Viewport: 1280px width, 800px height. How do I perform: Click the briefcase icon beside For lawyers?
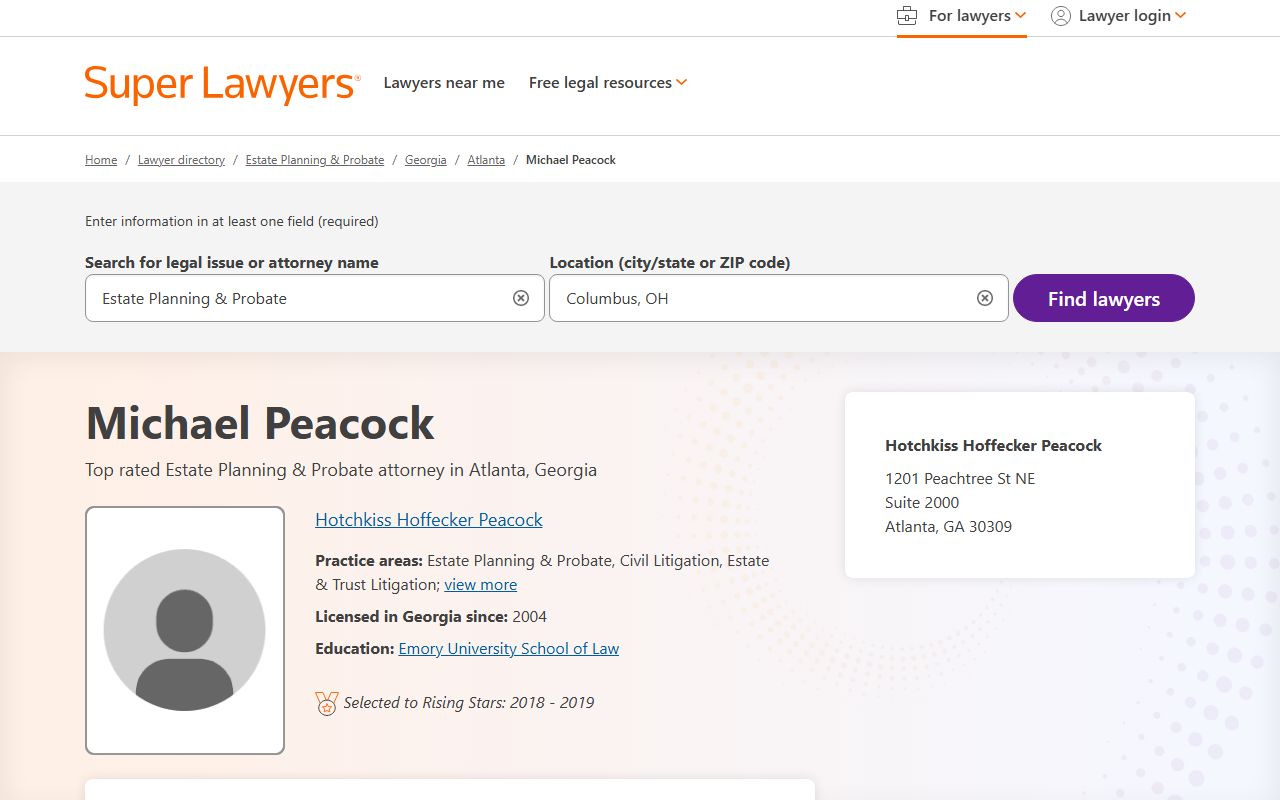pos(907,16)
